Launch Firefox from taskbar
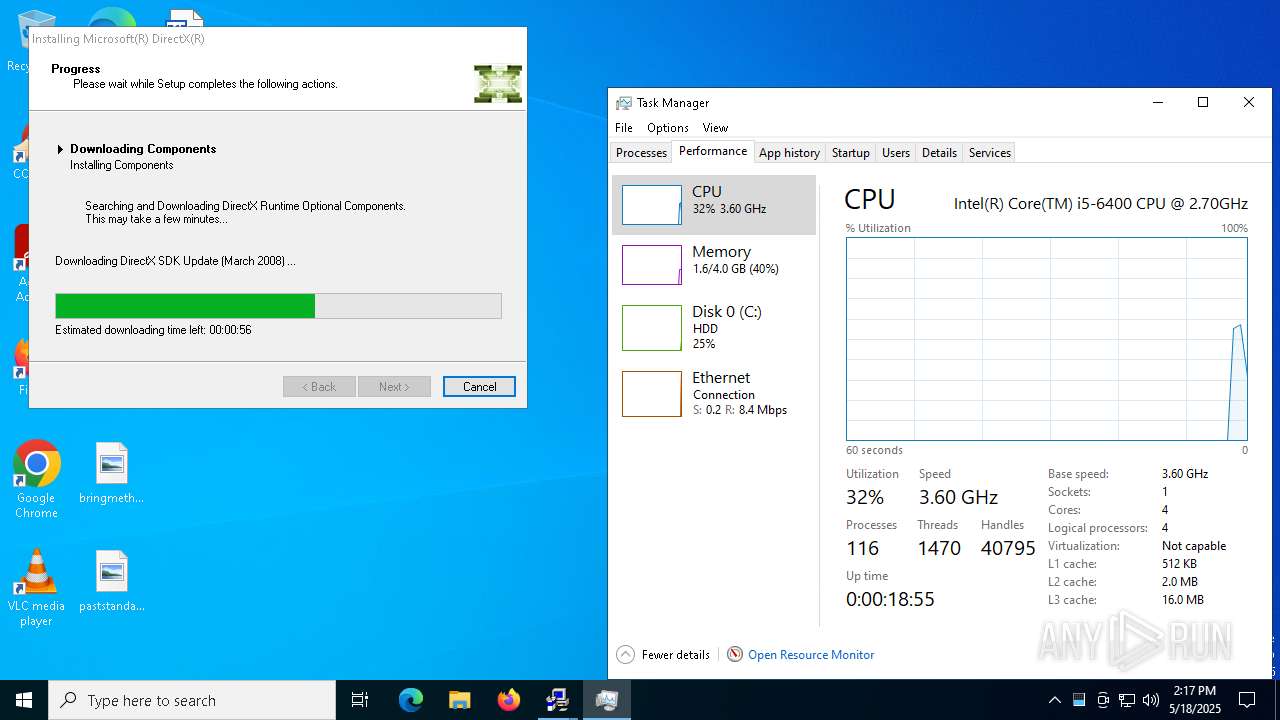 [x=509, y=700]
